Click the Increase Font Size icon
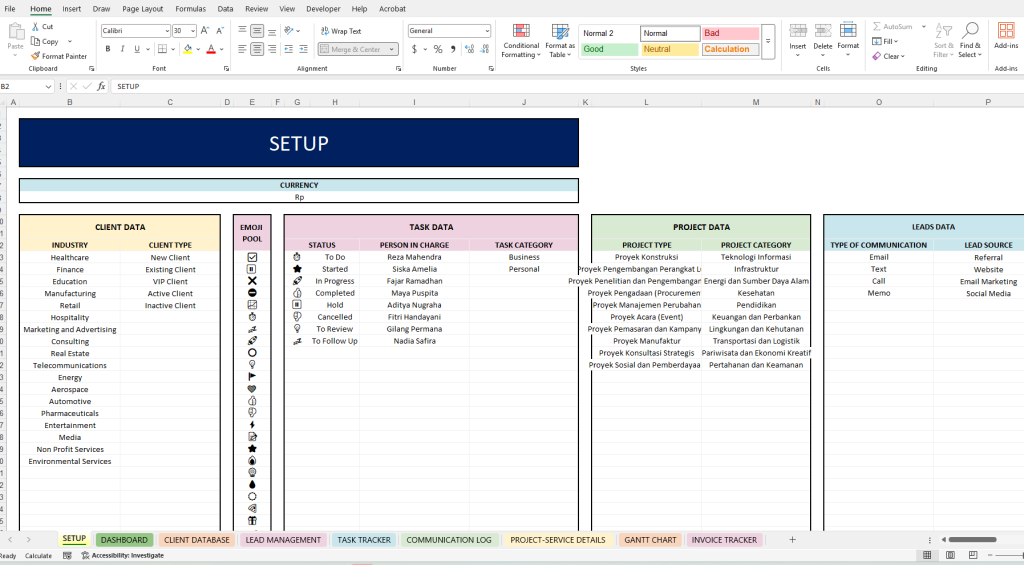The height and width of the screenshot is (565, 1024). point(205,31)
